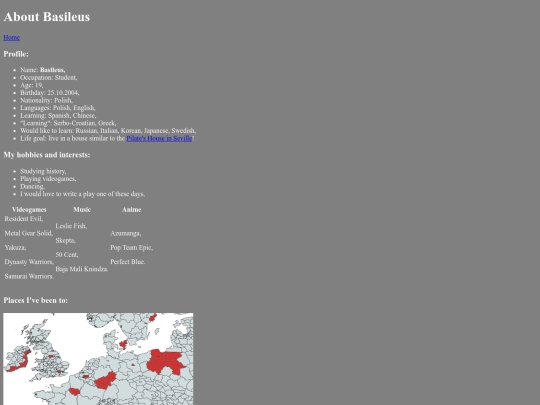Viewport: 540px width, 405px height.
Task: Click the 50 Cent cell
Action: pos(67,255)
